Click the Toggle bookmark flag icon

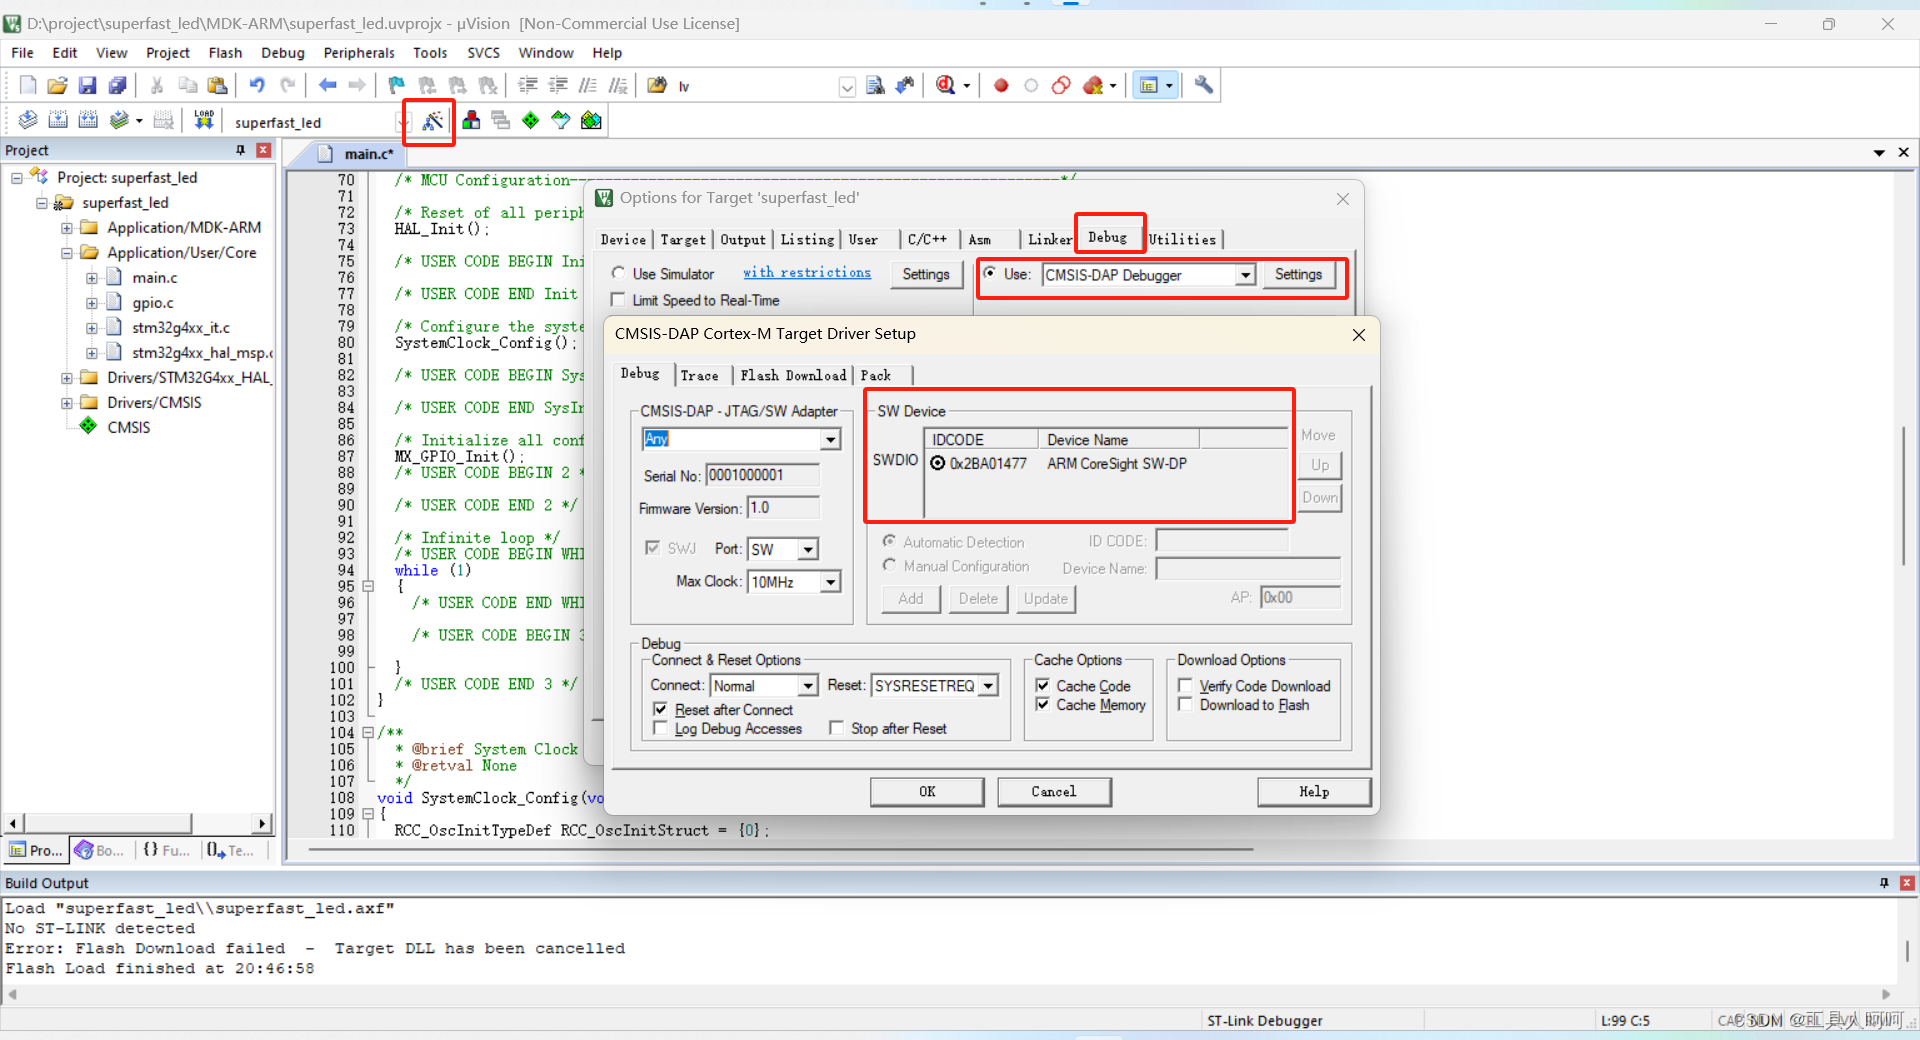click(397, 86)
